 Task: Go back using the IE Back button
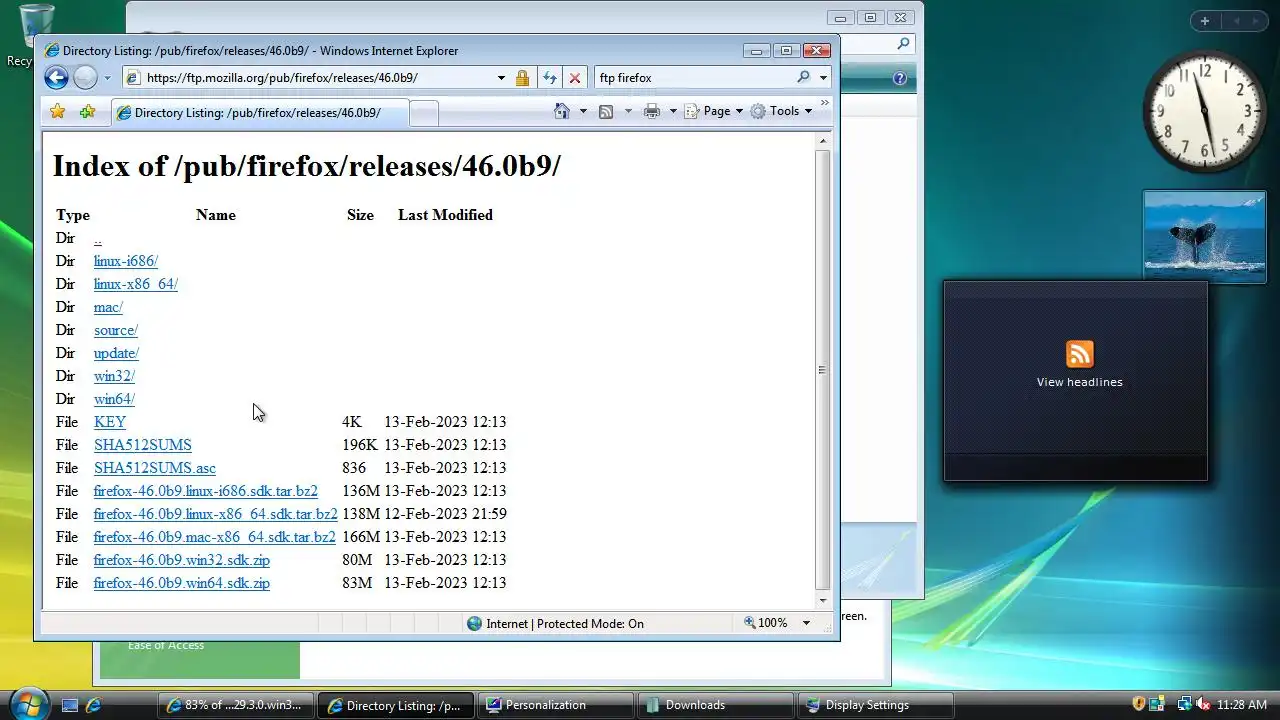coord(56,77)
